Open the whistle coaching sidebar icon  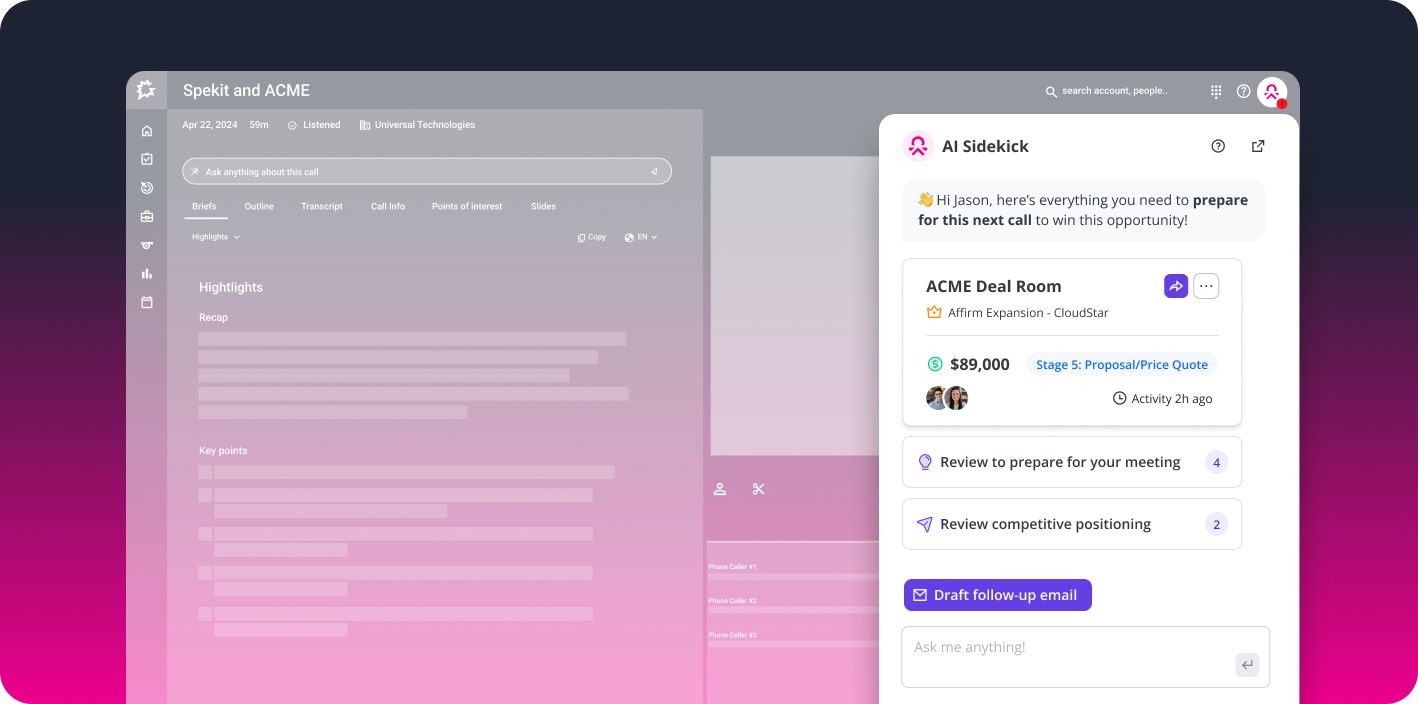coord(147,245)
